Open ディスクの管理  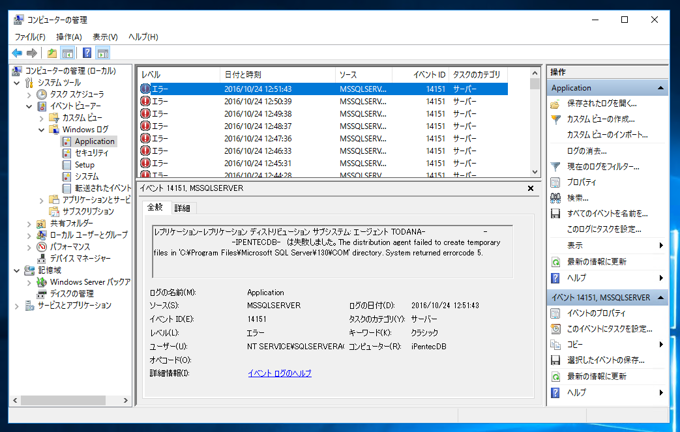[72, 294]
